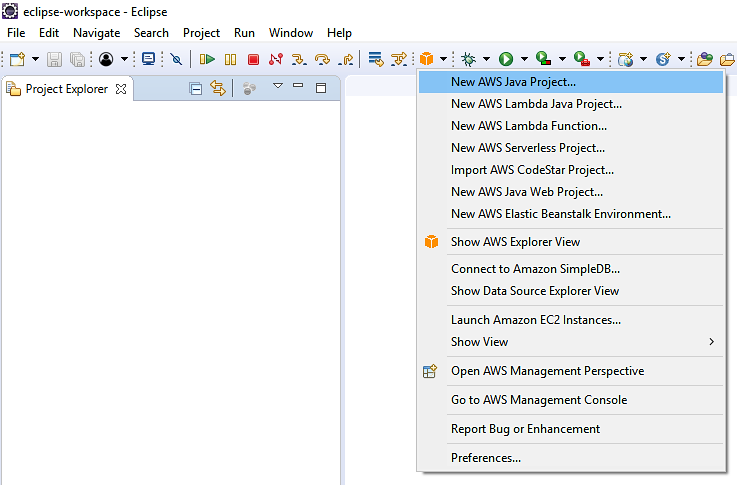Choose New AWS Lambda Java Project...

[x=571, y=104]
